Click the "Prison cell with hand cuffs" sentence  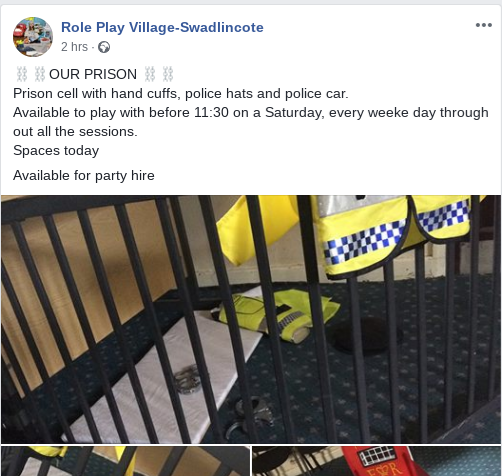coord(181,94)
